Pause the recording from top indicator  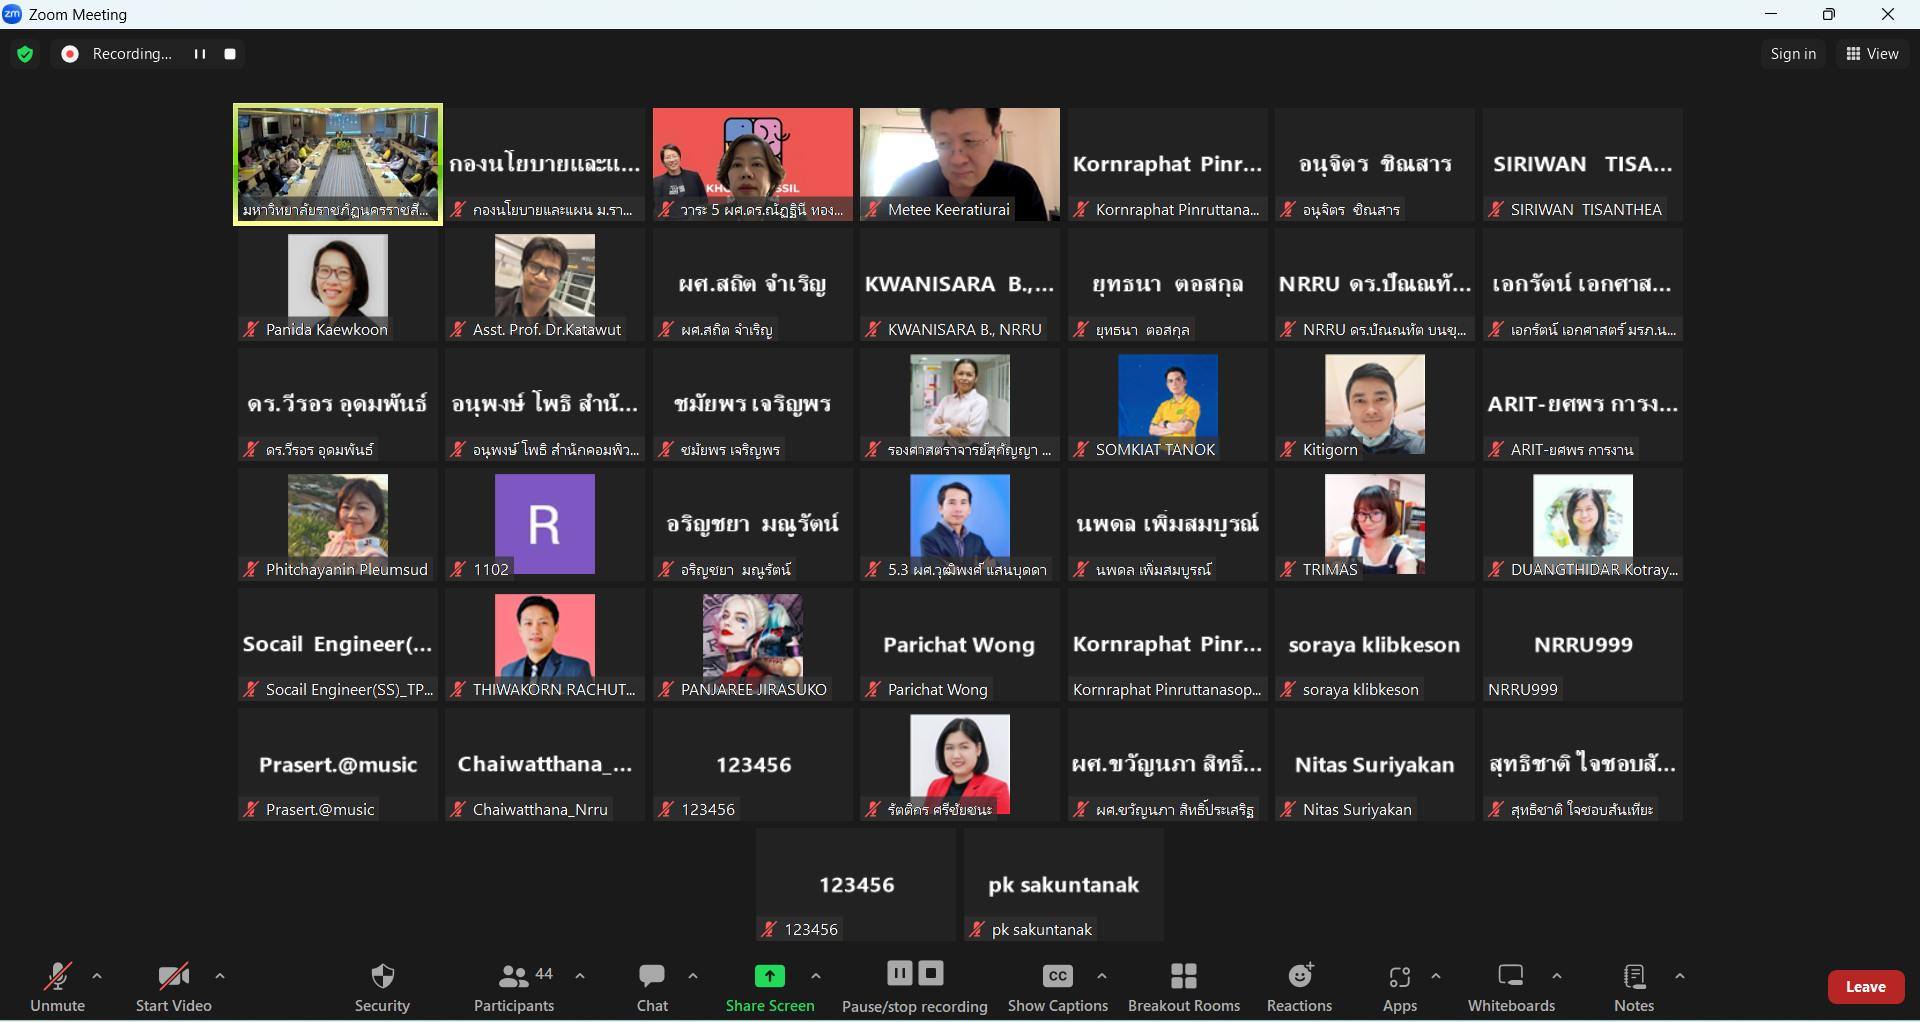click(x=200, y=54)
